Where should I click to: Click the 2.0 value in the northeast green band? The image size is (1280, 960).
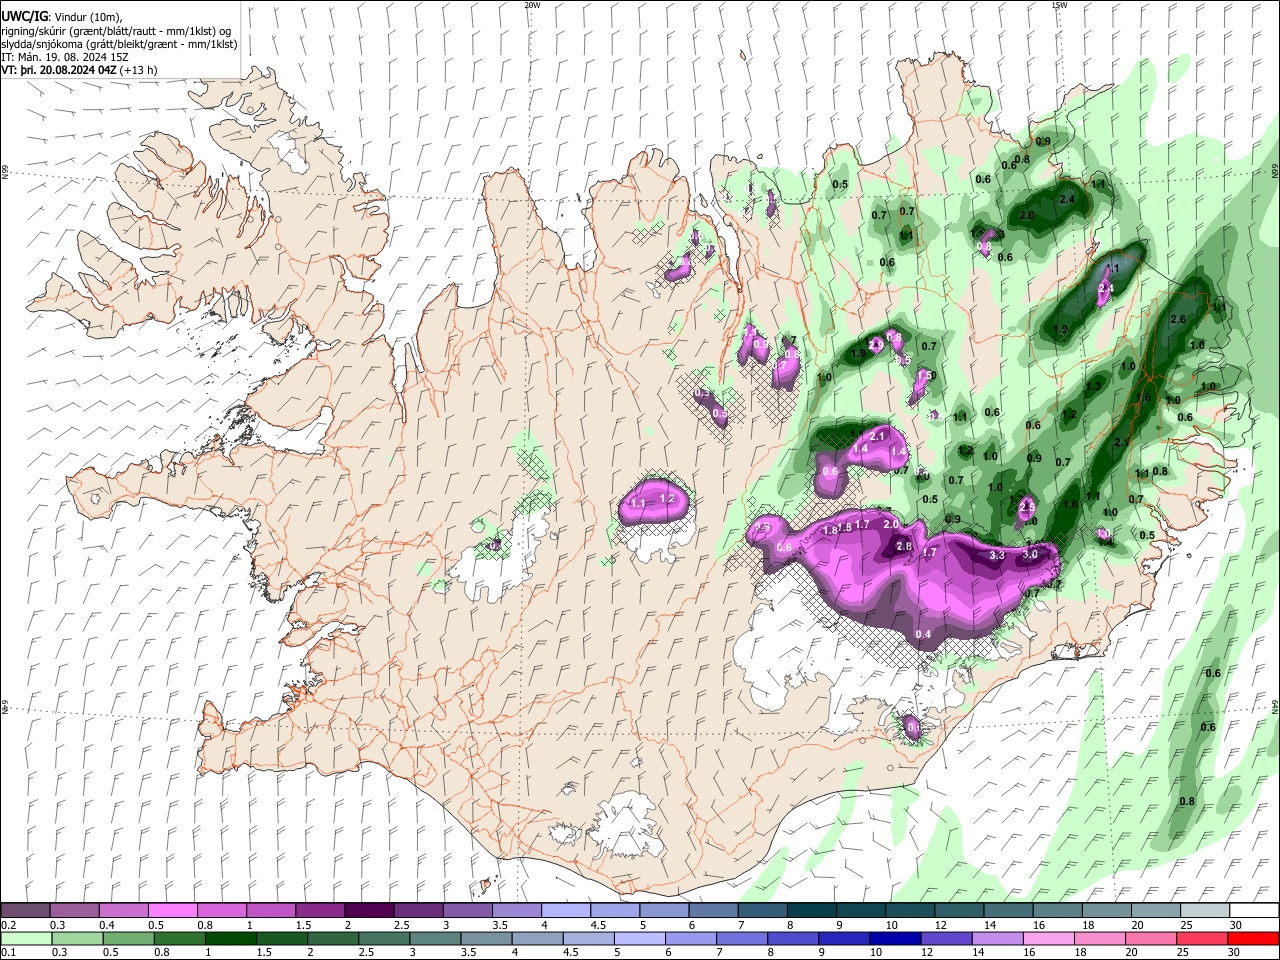pyautogui.click(x=1027, y=215)
